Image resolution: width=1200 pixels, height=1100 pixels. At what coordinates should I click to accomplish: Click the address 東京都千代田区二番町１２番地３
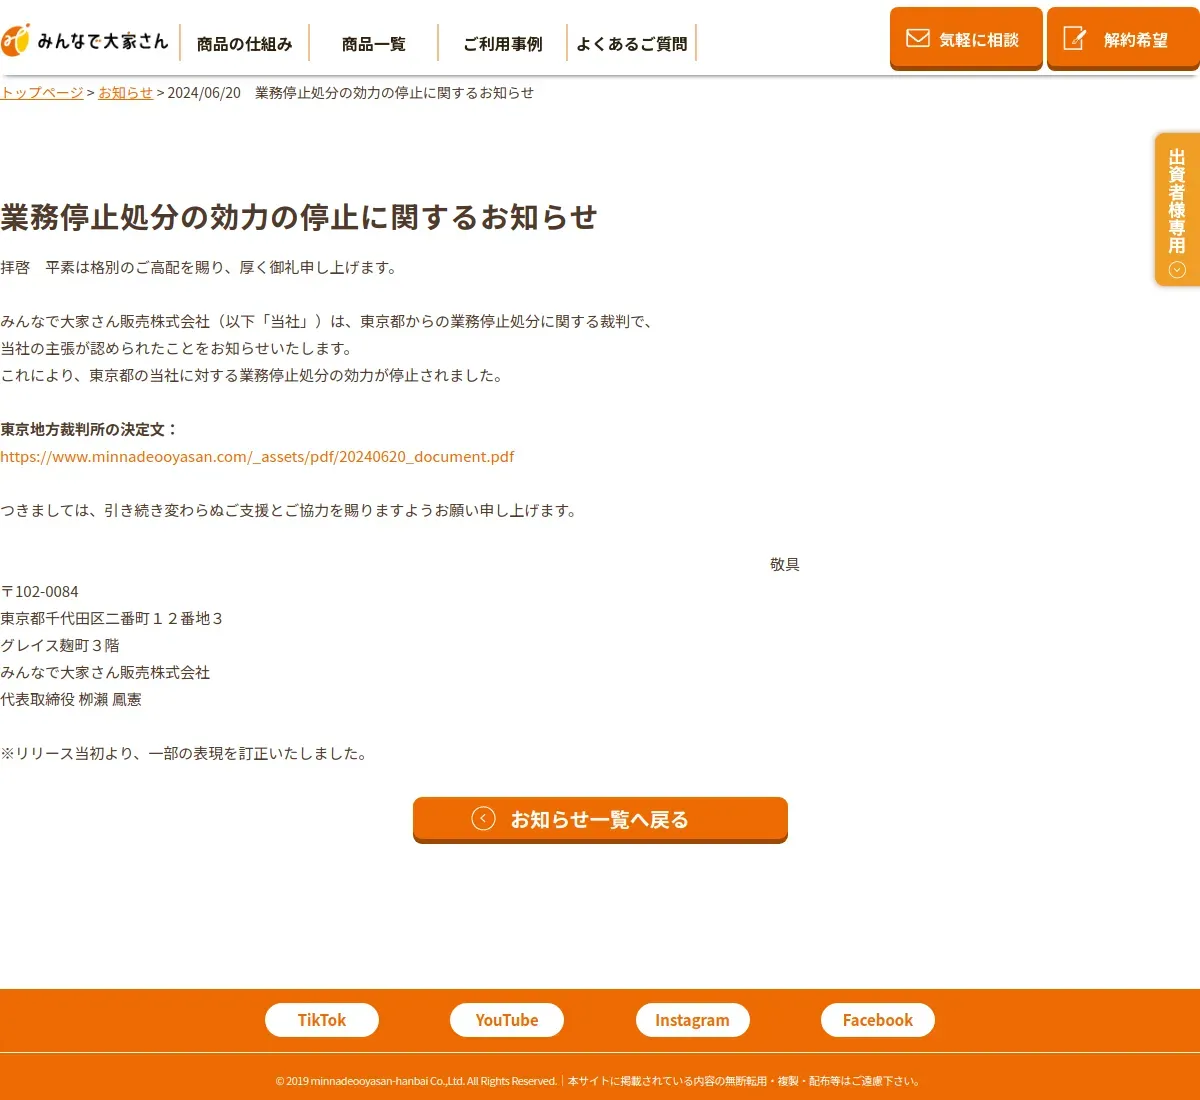pos(112,618)
